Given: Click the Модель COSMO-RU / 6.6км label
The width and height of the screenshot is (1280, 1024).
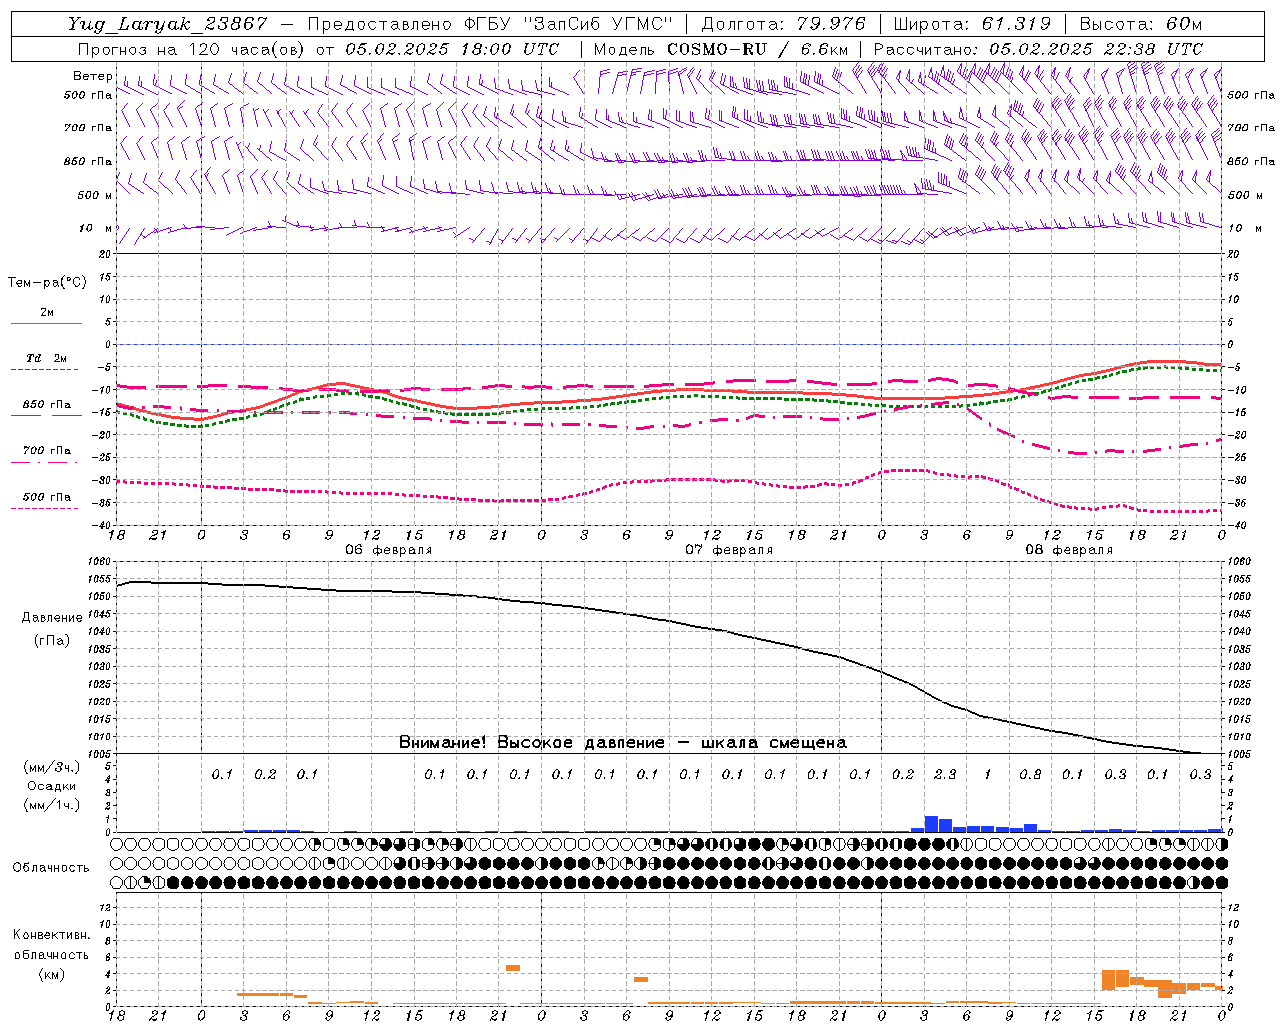Looking at the screenshot, I should (x=721, y=49).
